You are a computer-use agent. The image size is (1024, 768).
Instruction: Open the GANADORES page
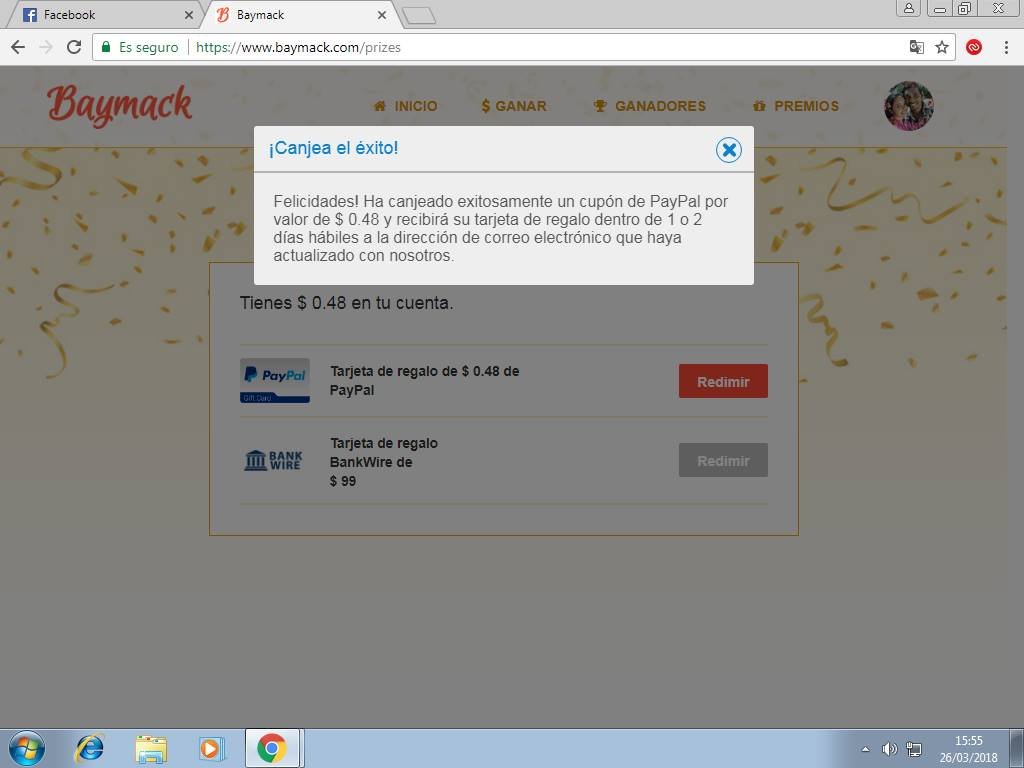click(x=649, y=106)
